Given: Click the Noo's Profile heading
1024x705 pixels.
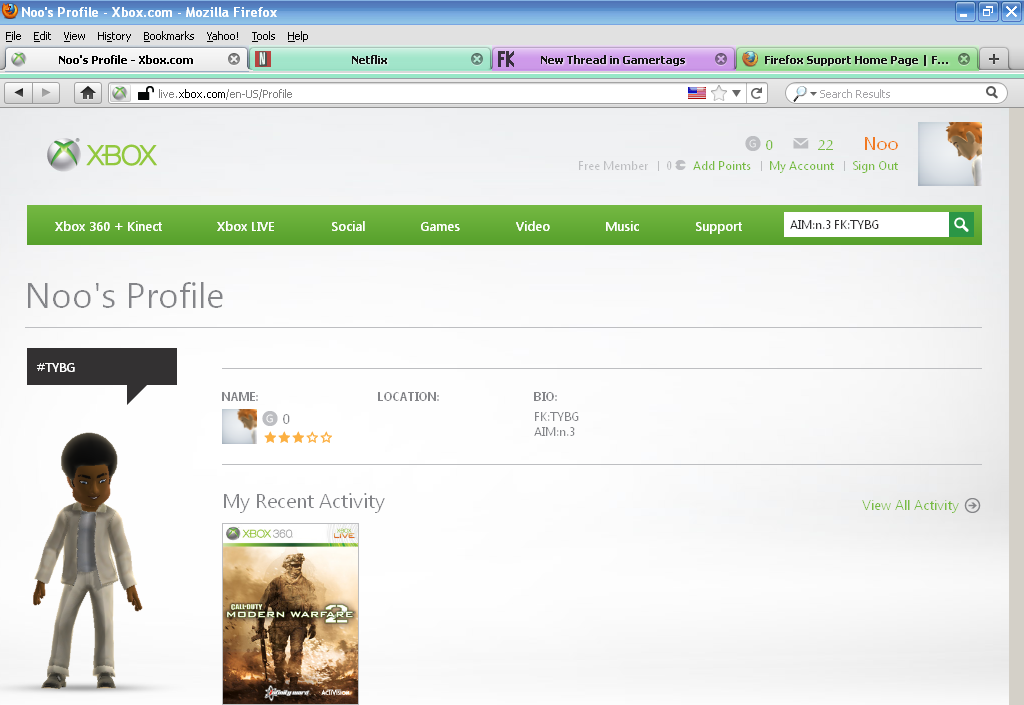Looking at the screenshot, I should pos(125,296).
